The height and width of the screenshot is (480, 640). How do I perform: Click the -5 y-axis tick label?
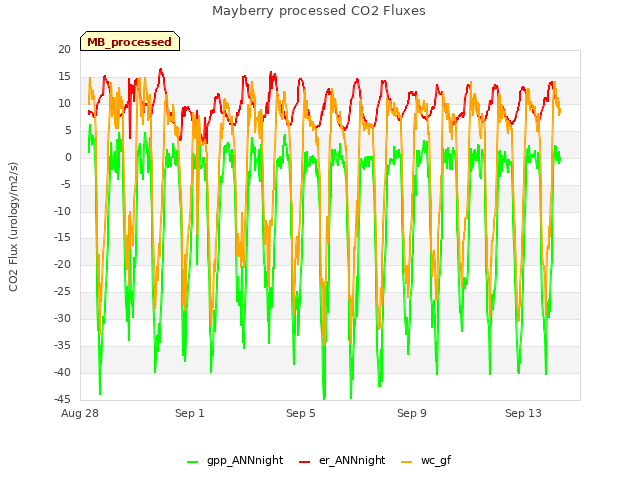tap(65, 184)
